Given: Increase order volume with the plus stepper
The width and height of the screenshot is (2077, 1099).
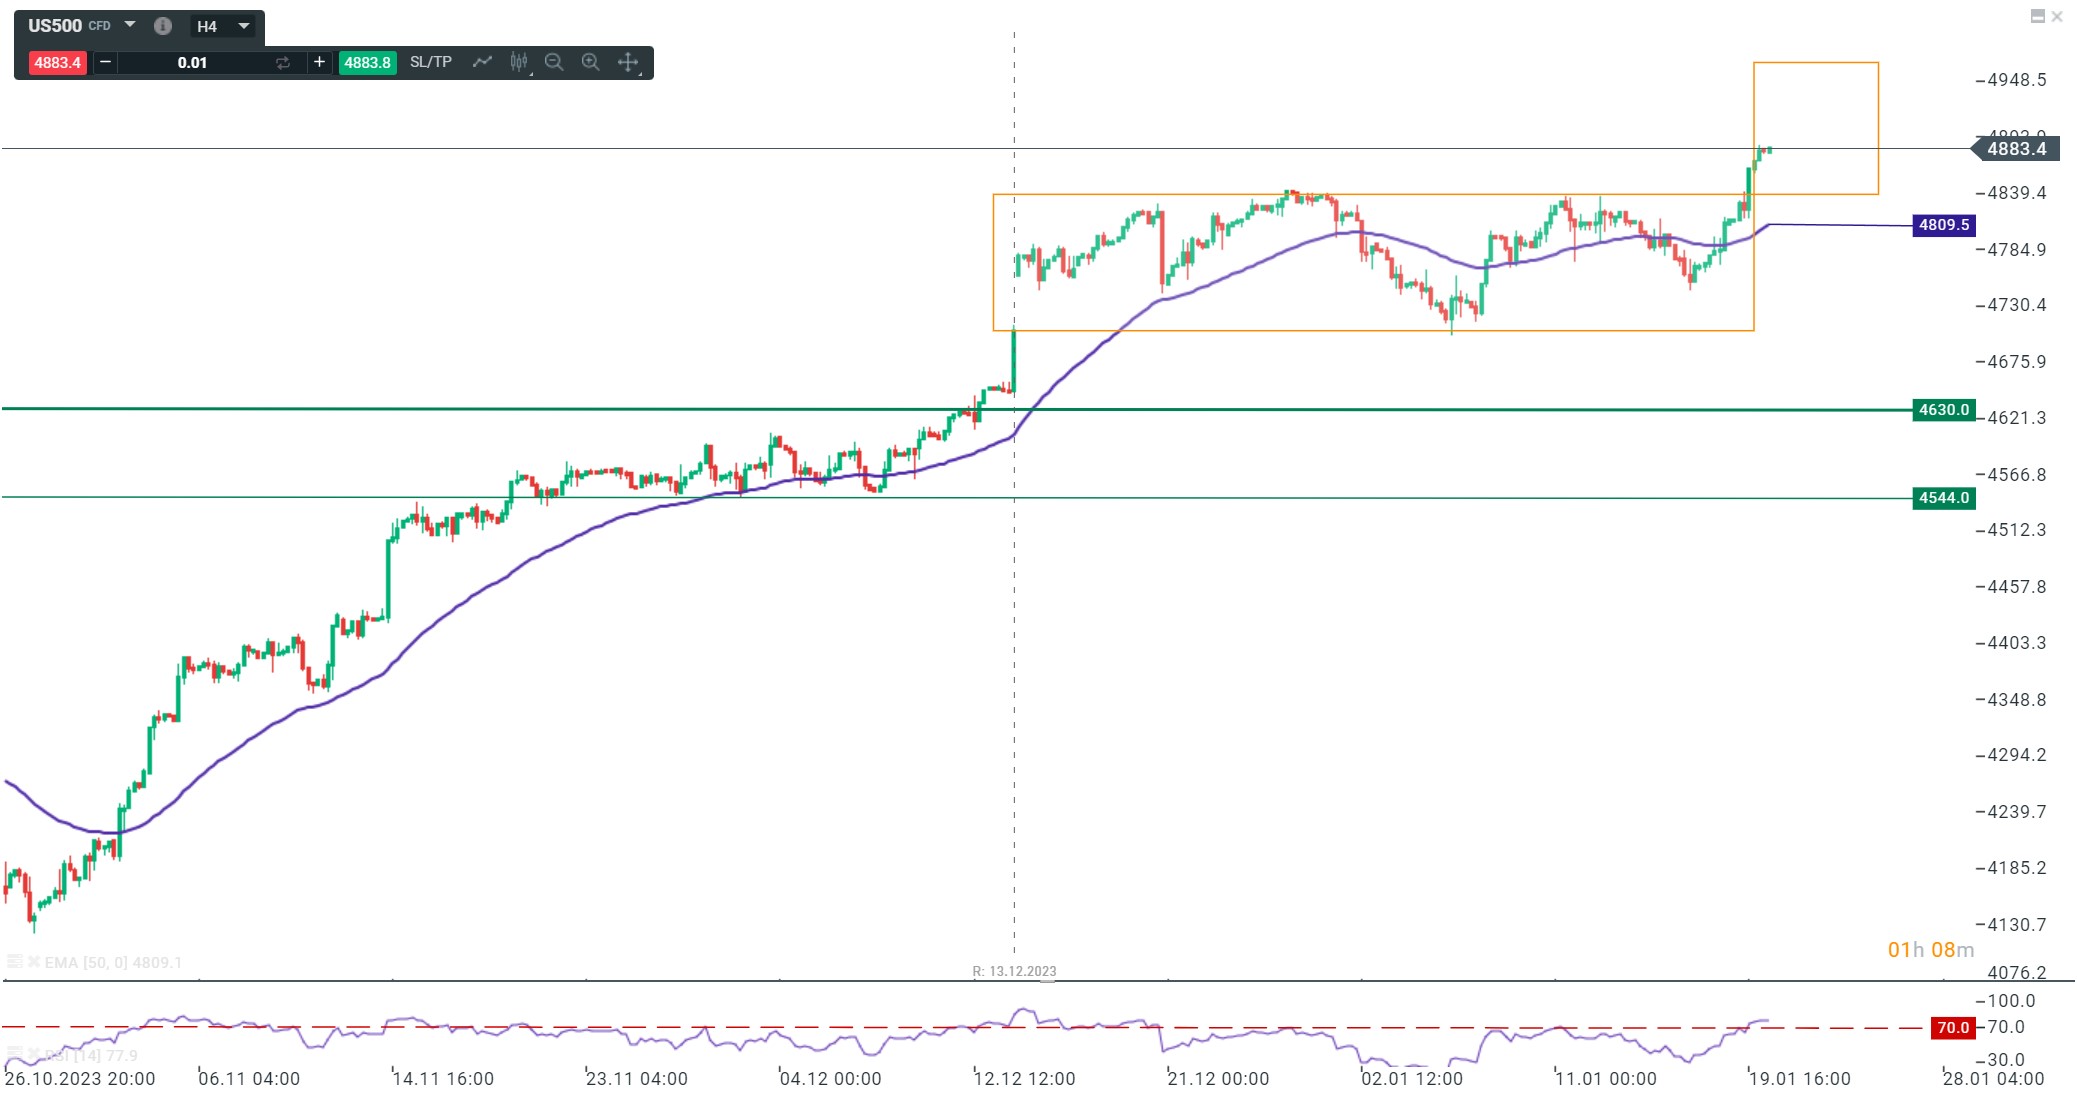Looking at the screenshot, I should 317,62.
